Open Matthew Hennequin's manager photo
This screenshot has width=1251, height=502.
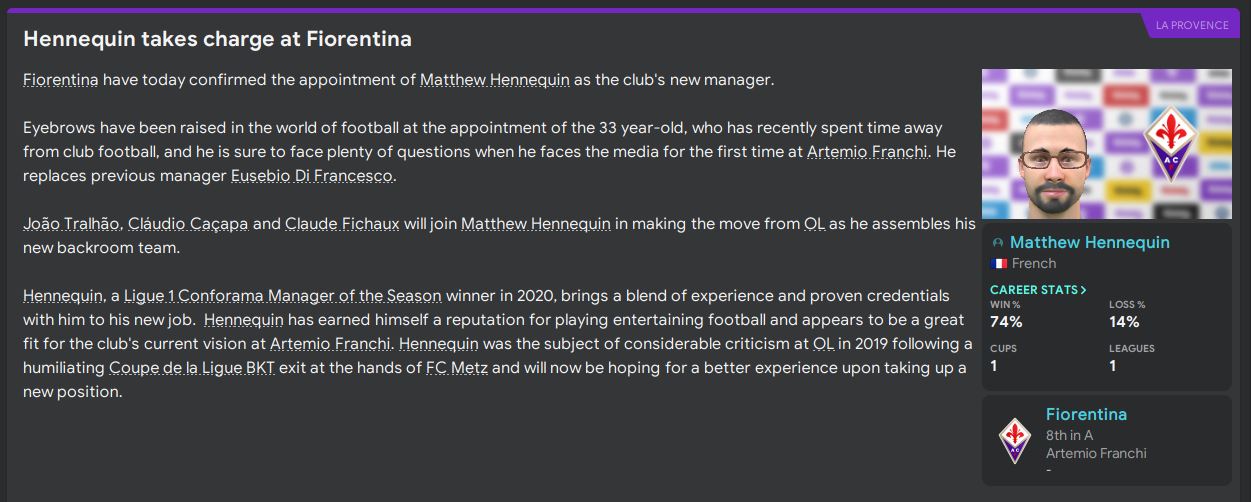point(1106,144)
